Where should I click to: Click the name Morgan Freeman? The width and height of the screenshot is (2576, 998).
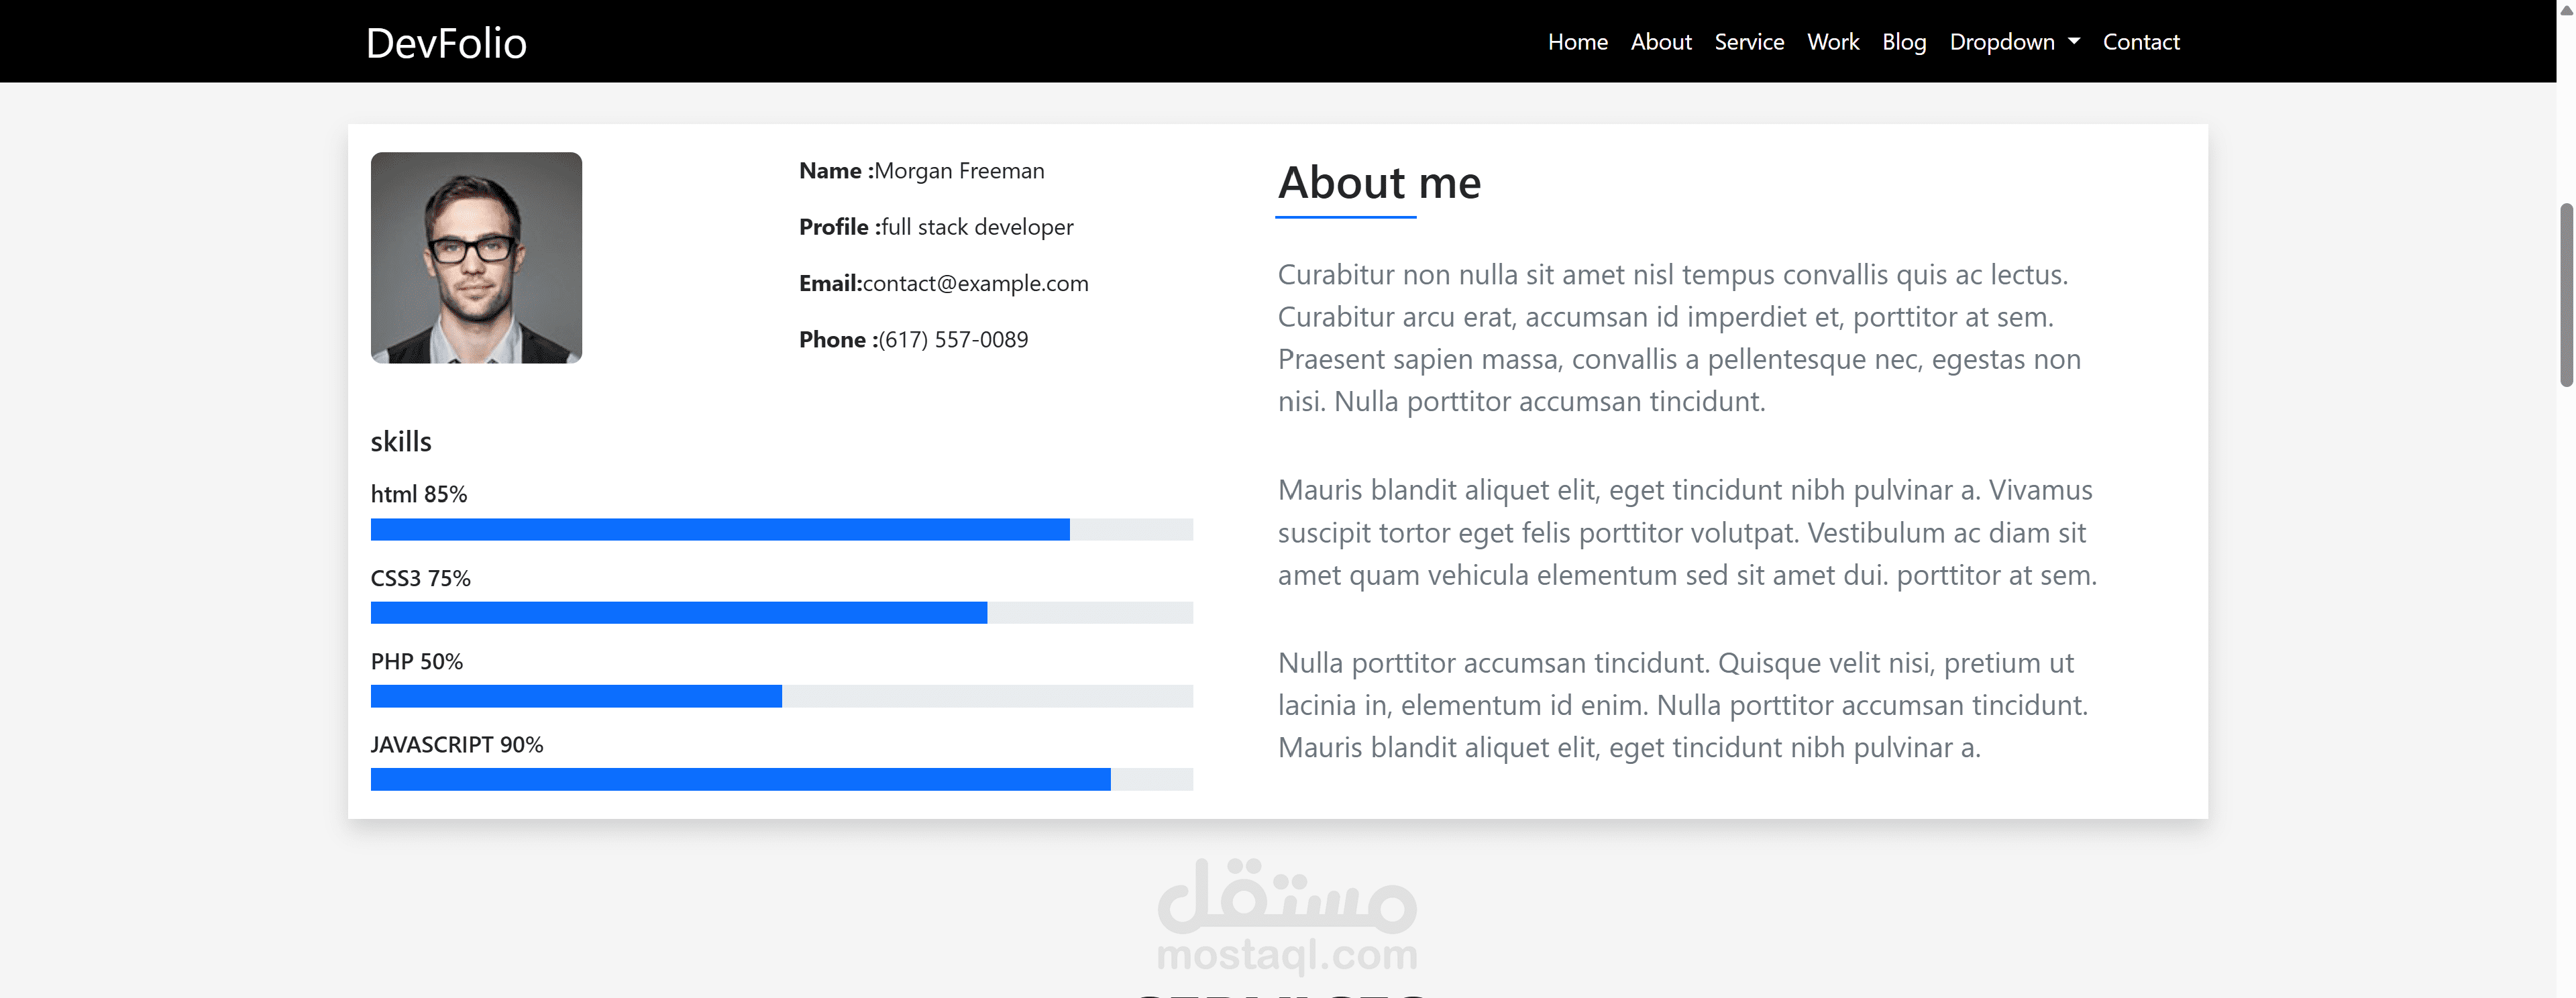[959, 171]
